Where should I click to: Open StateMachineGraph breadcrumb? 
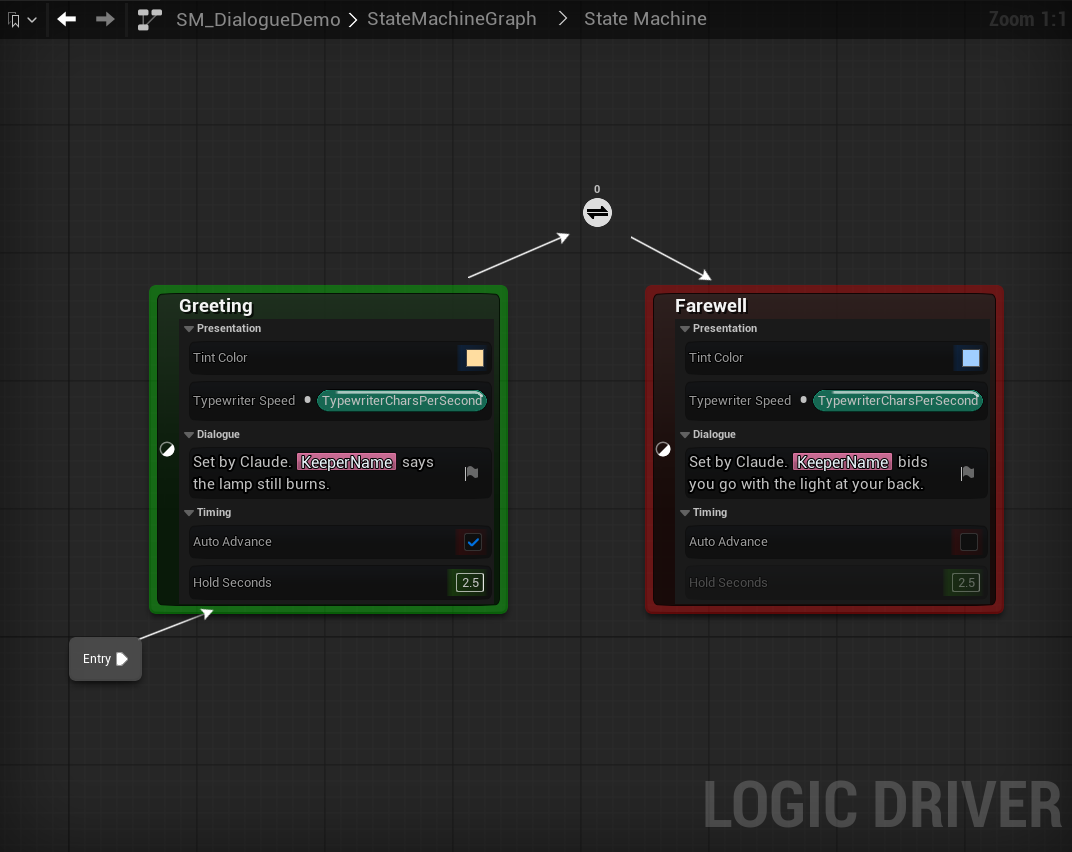click(452, 18)
